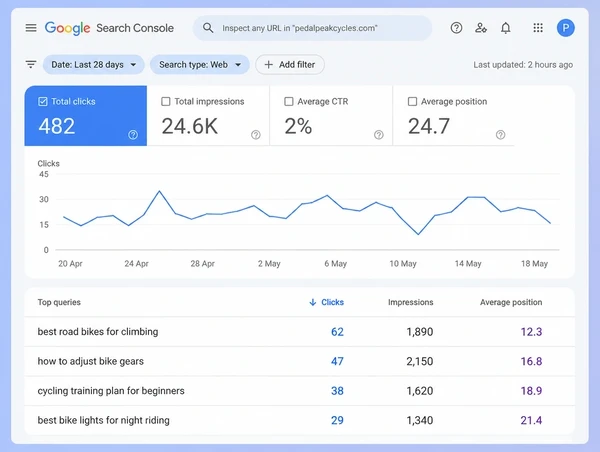Open the Google apps grid

pyautogui.click(x=538, y=28)
